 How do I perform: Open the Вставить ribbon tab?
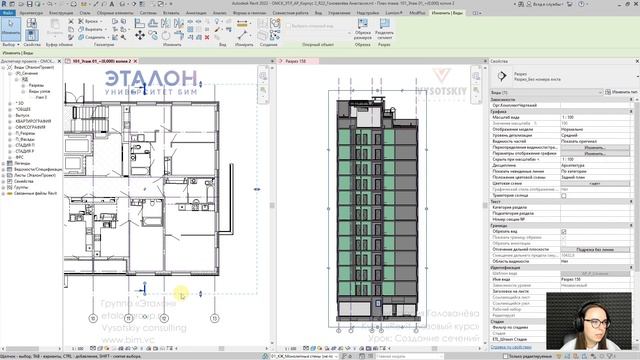point(171,13)
